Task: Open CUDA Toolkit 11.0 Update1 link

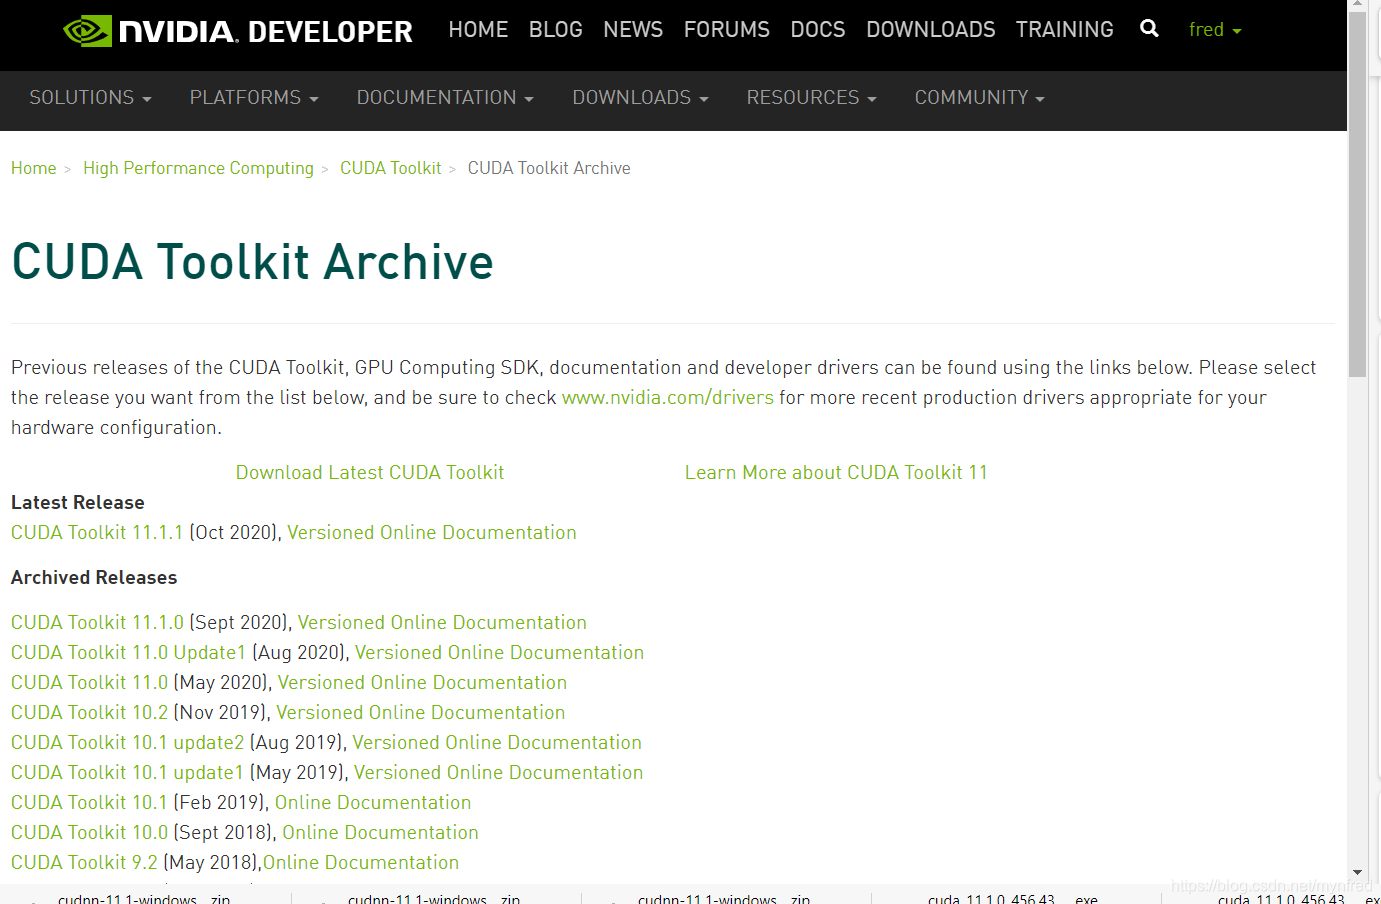Action: click(x=129, y=653)
